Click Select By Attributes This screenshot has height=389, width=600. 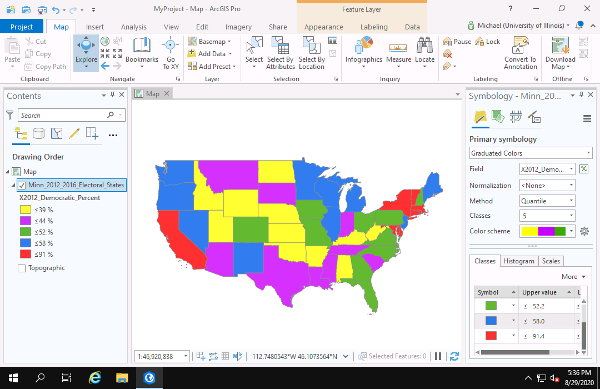point(280,53)
